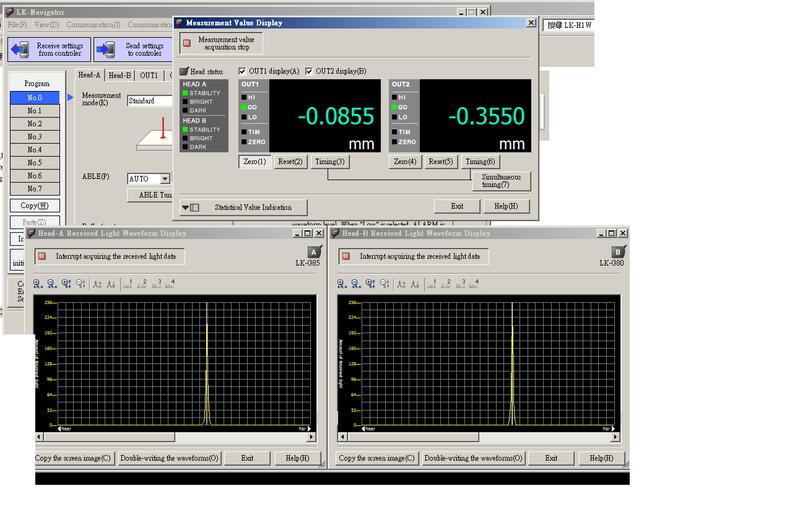Screen dimensions: 800x517
Task: Open the Measurement mode Standard combo box
Action: (149, 101)
